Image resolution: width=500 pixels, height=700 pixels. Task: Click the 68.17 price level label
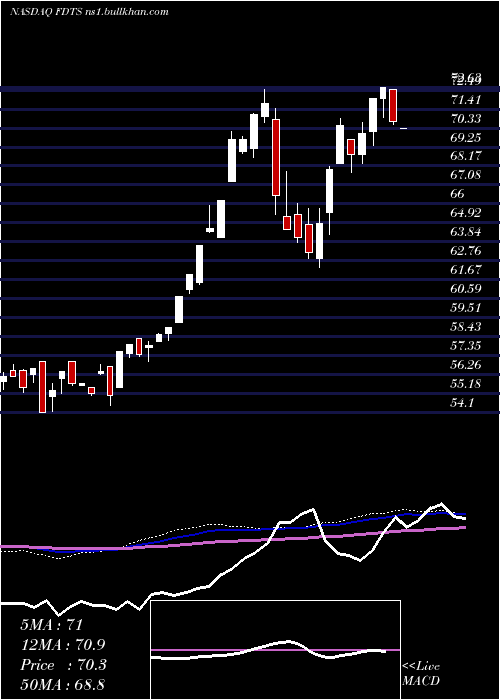(466, 156)
